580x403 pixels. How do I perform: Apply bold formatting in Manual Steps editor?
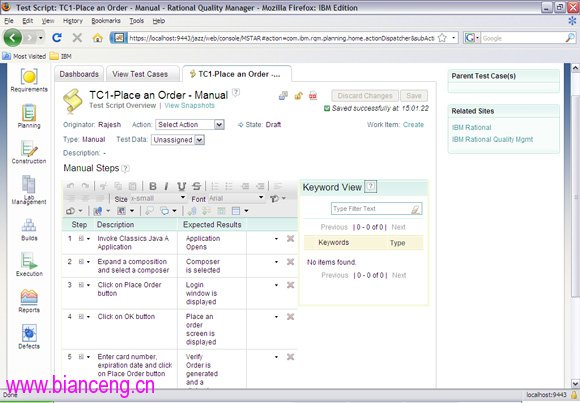tap(152, 186)
